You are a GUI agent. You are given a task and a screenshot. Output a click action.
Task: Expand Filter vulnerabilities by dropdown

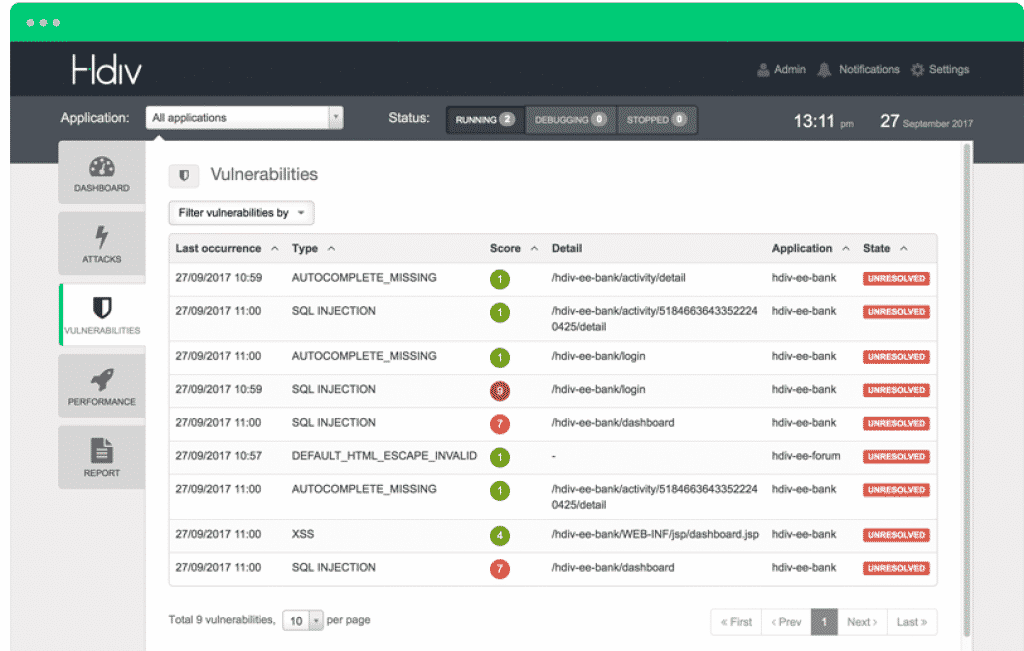[x=242, y=213]
